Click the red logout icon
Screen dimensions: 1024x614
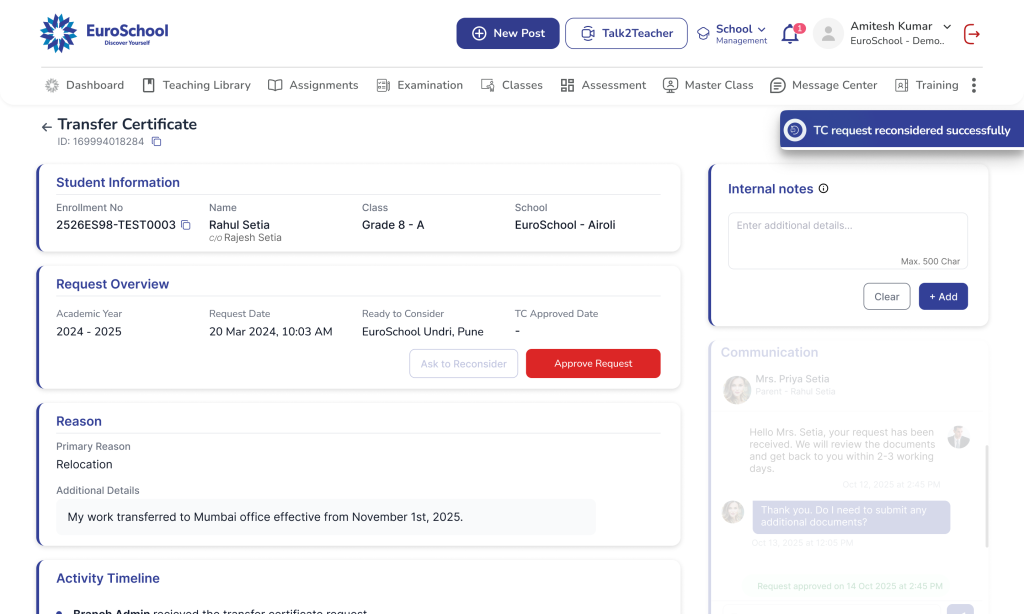[x=971, y=34]
